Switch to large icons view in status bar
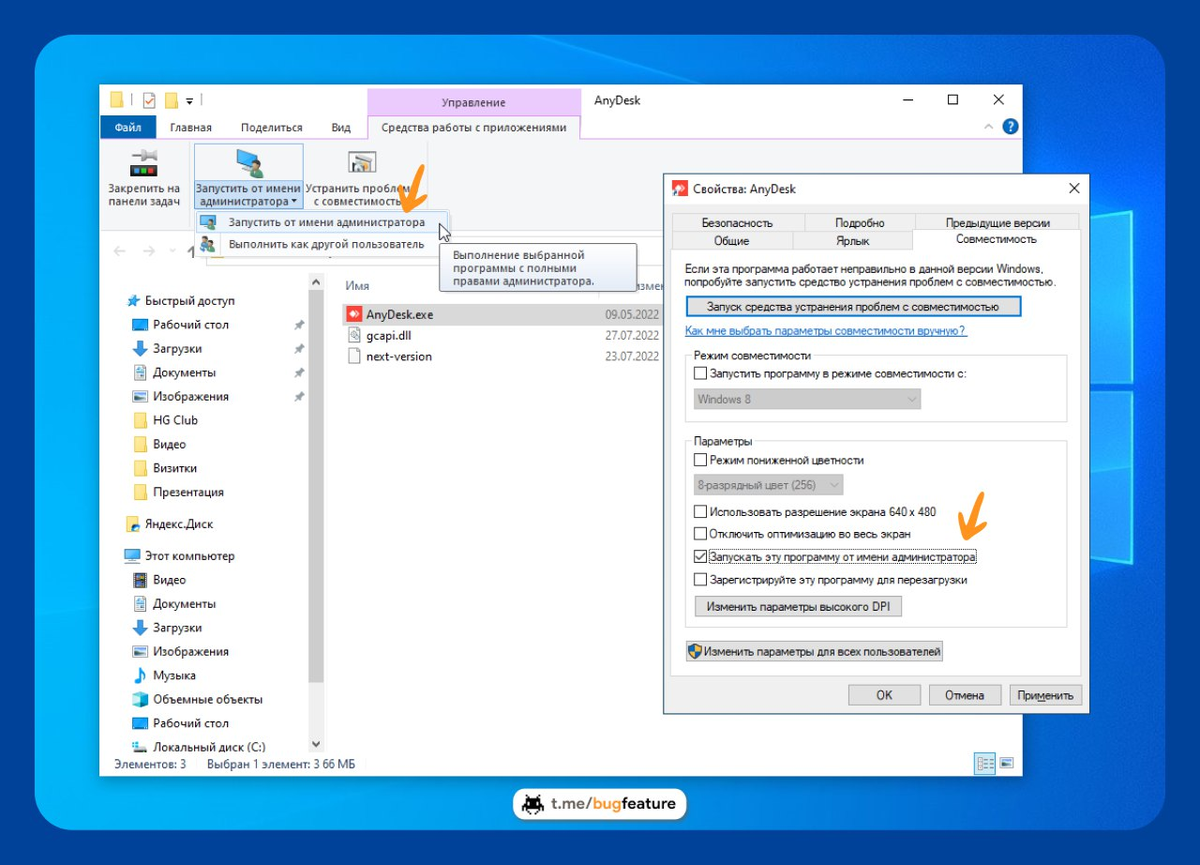 coord(1006,764)
